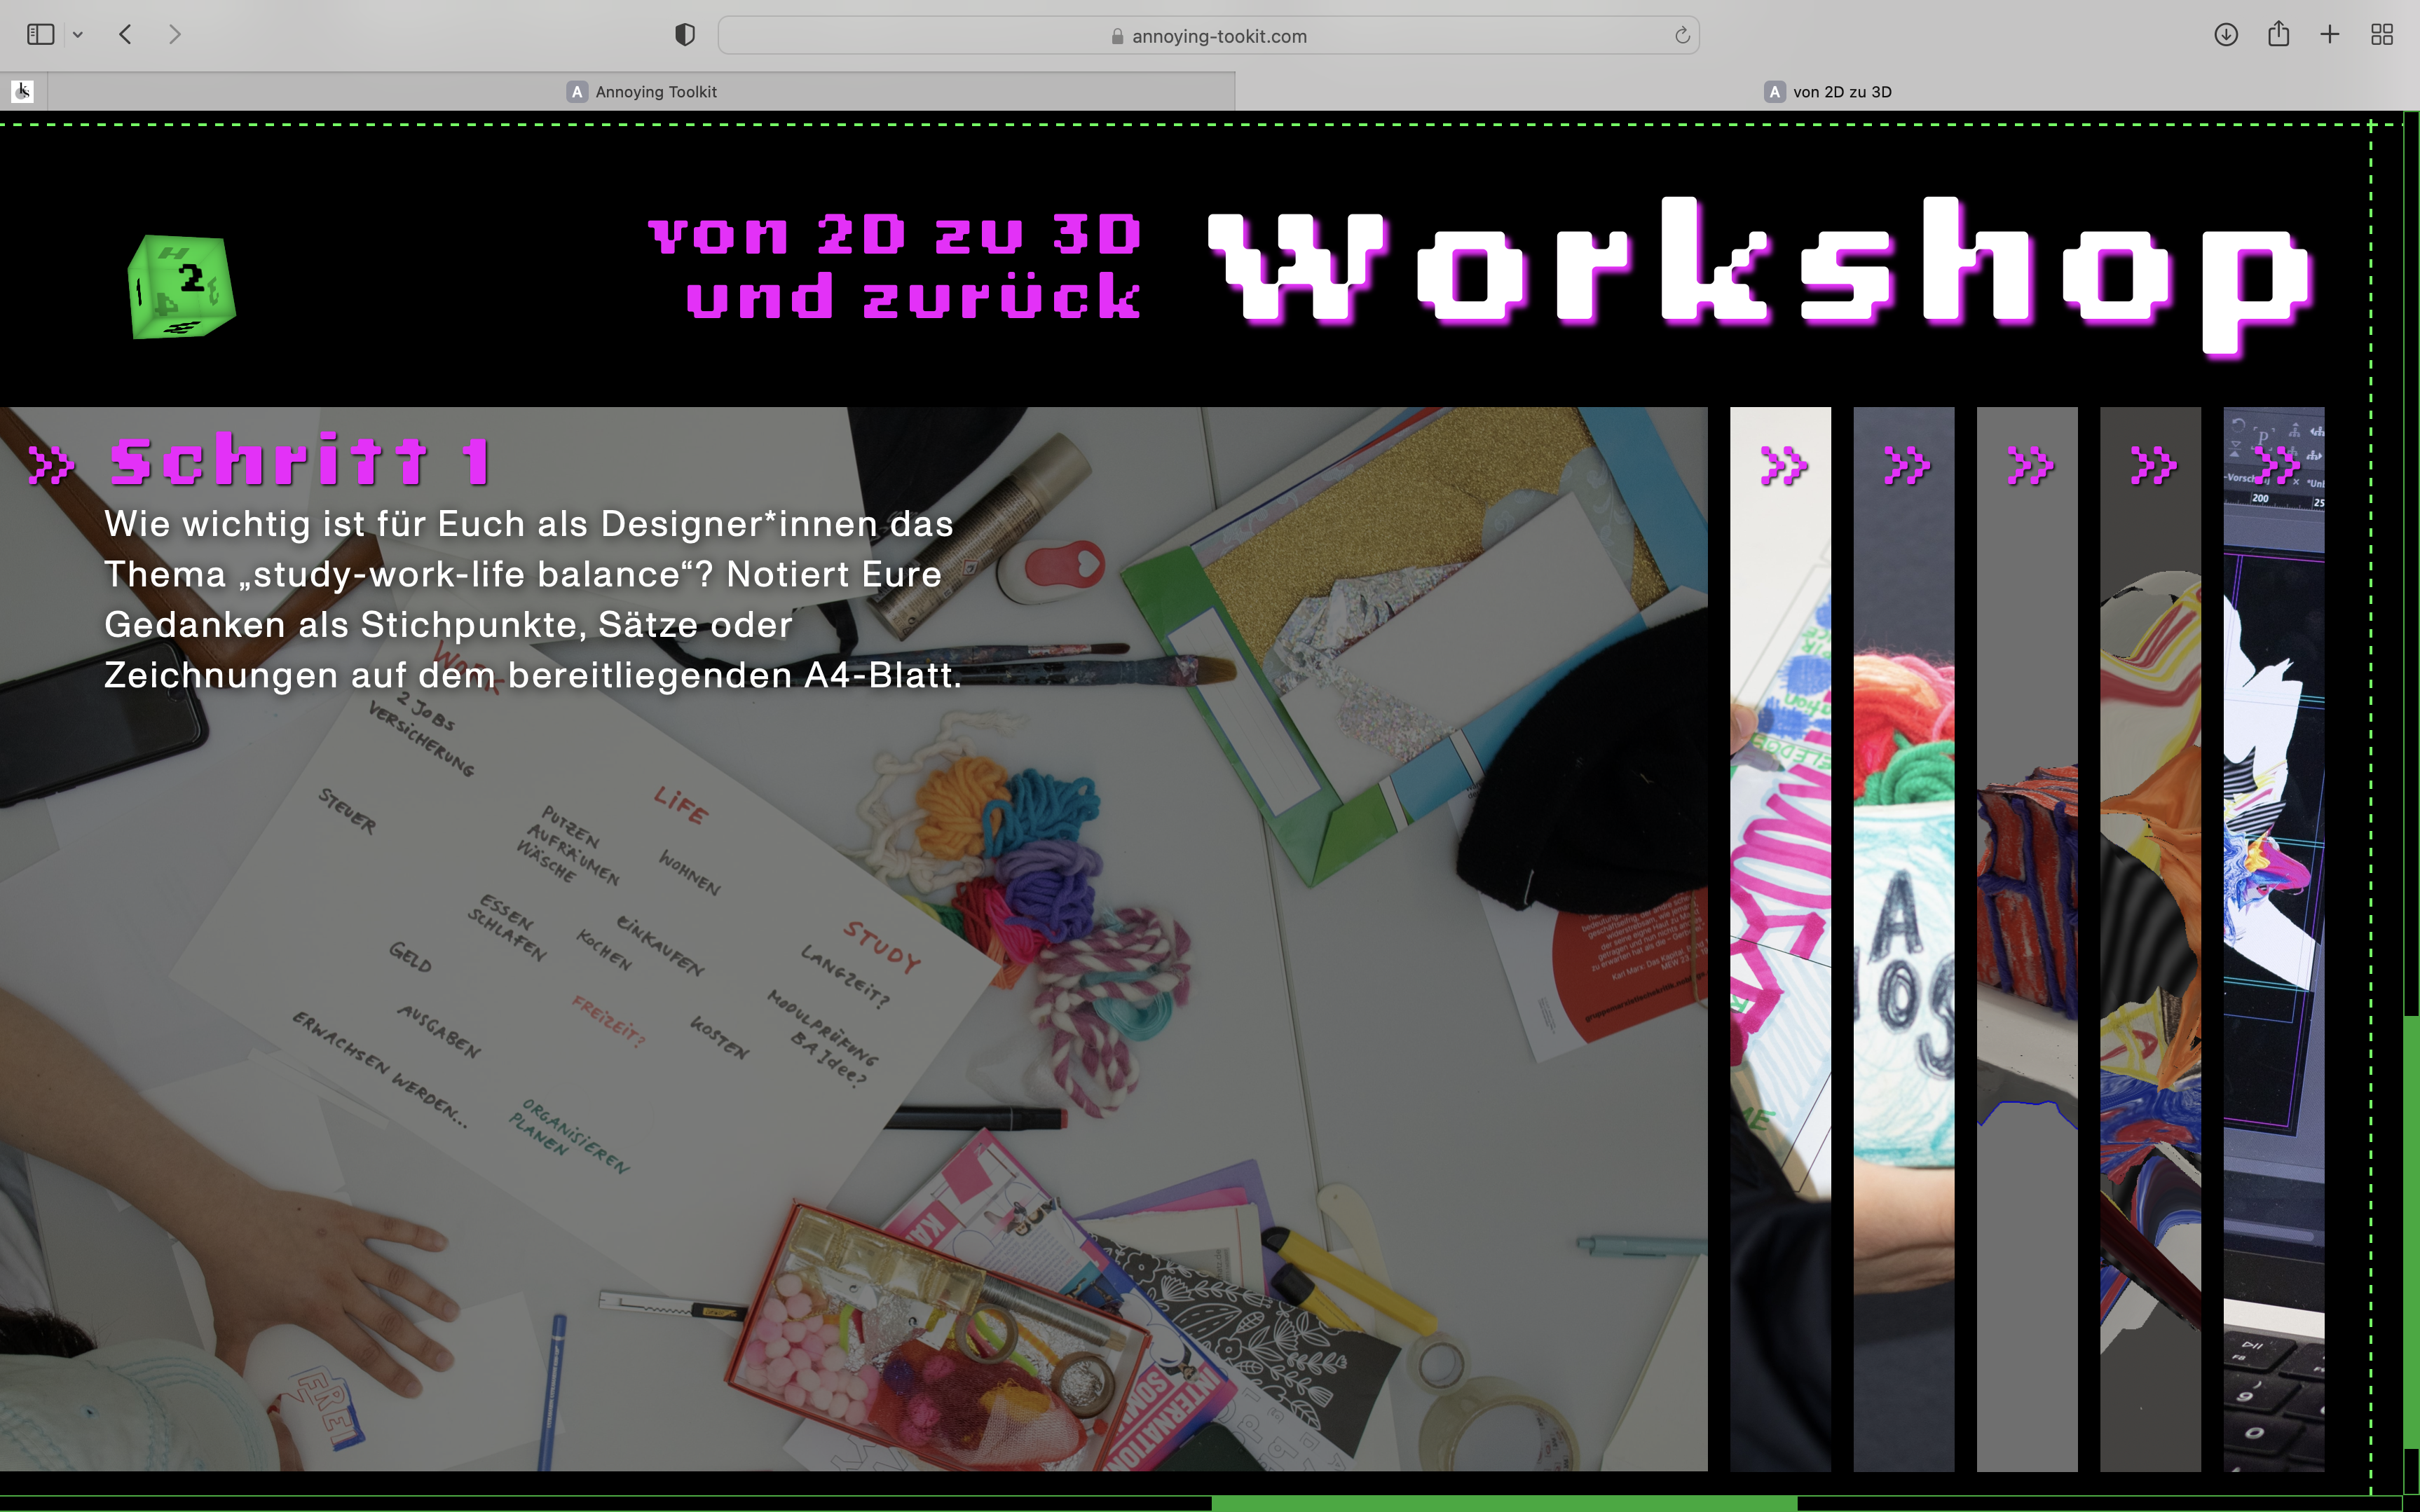This screenshot has width=2420, height=1512.
Task: Expand the third gray step strip
Action: coord(2027,938)
